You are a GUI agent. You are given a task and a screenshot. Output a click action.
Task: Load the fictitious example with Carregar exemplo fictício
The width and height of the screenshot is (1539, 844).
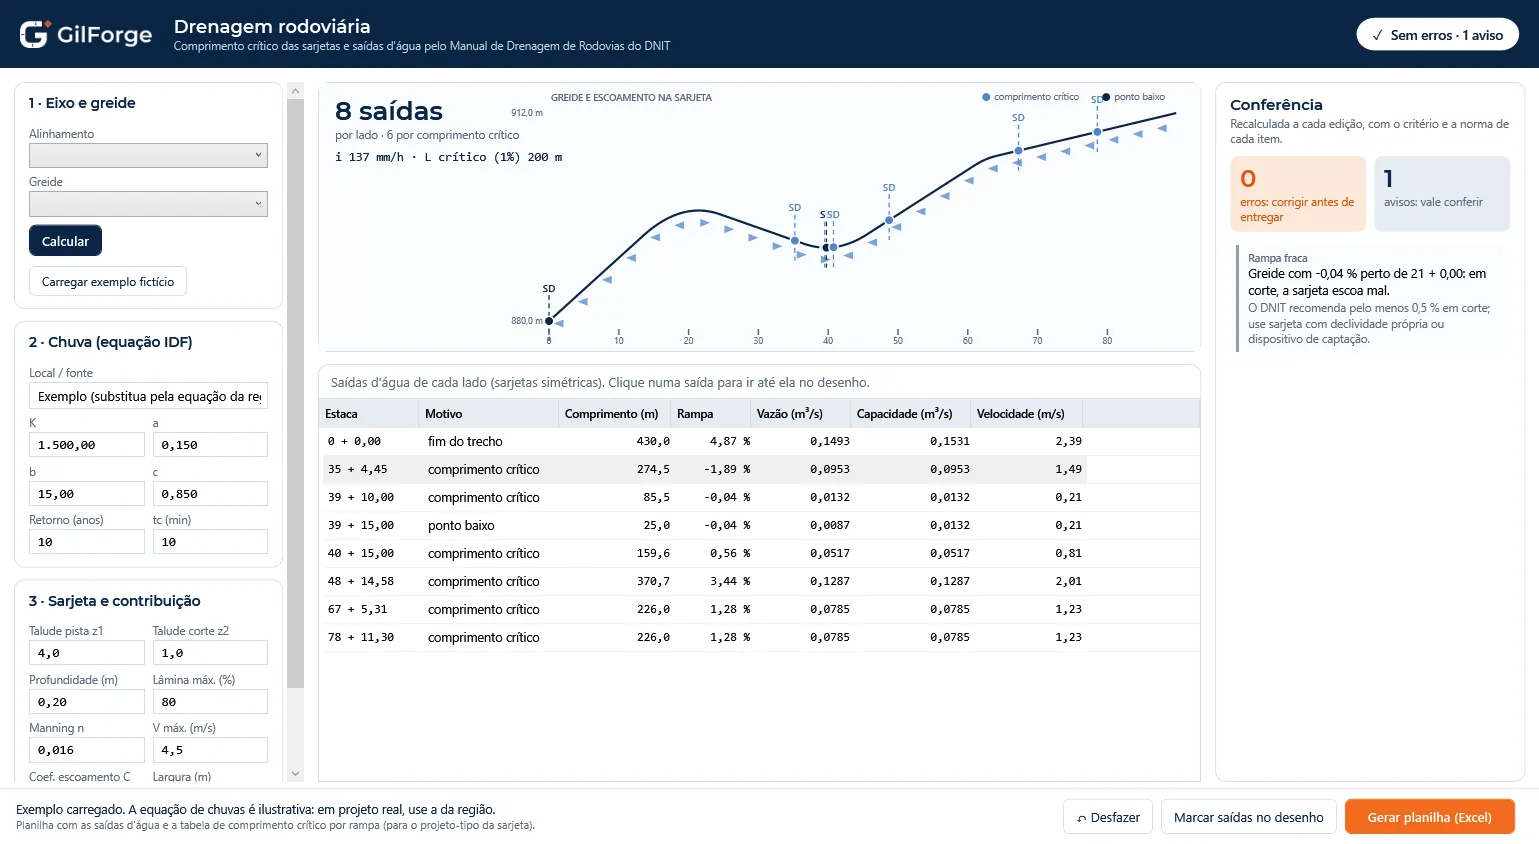coord(108,282)
